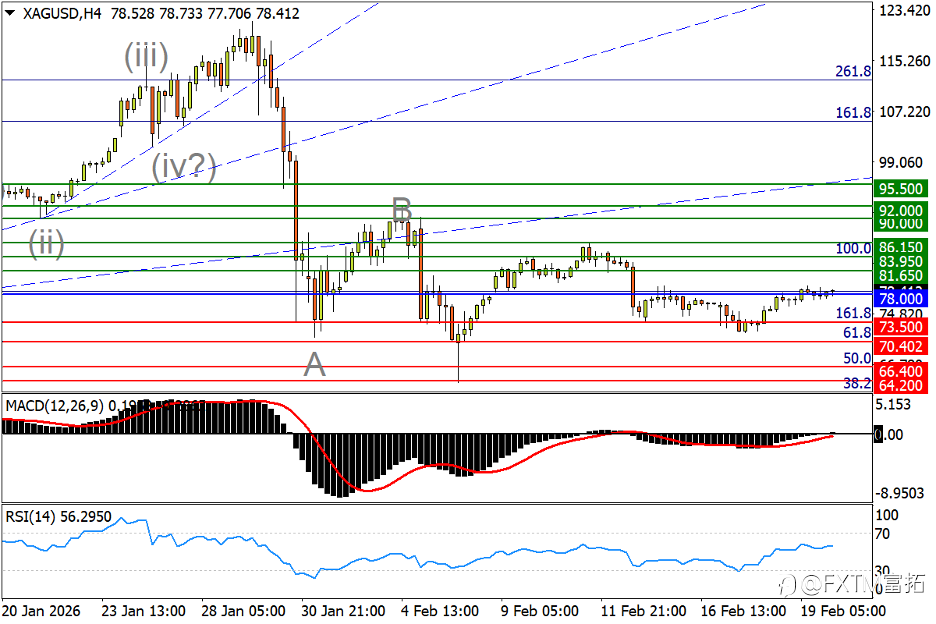Select the red 64.200 support label
Image resolution: width=936 pixels, height=624 pixels.
pos(901,386)
